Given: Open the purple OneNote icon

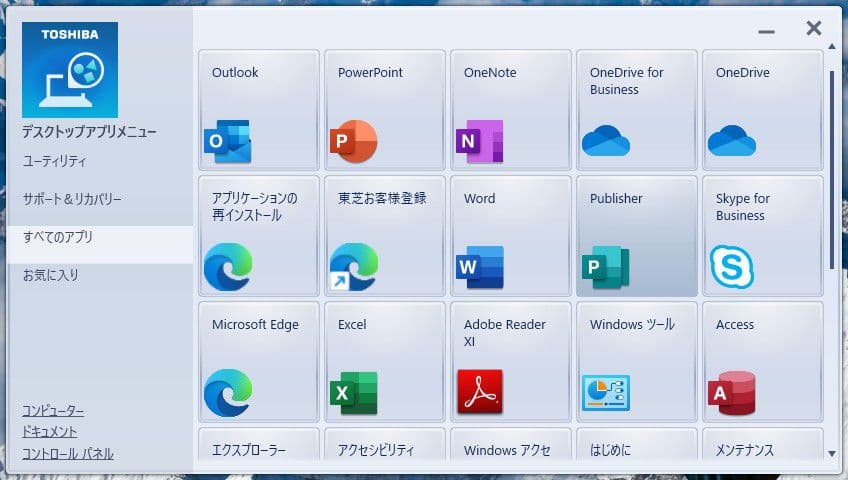Looking at the screenshot, I should pyautogui.click(x=480, y=141).
